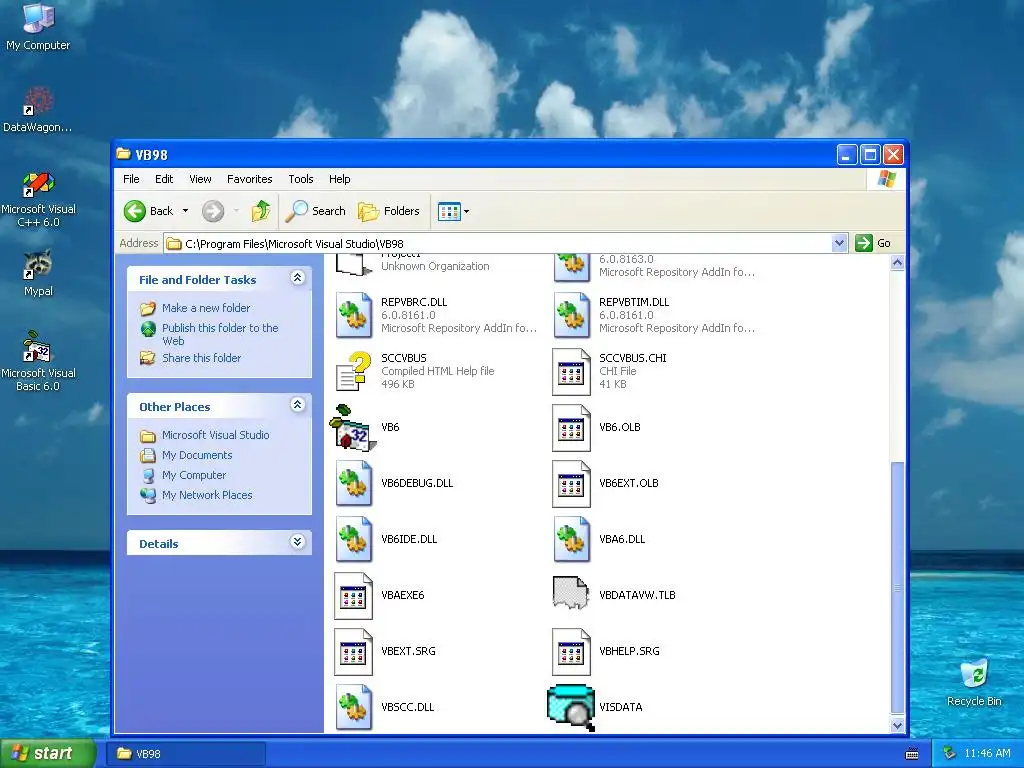Select the VBA6.DLL icon
The height and width of the screenshot is (768, 1024).
point(571,539)
